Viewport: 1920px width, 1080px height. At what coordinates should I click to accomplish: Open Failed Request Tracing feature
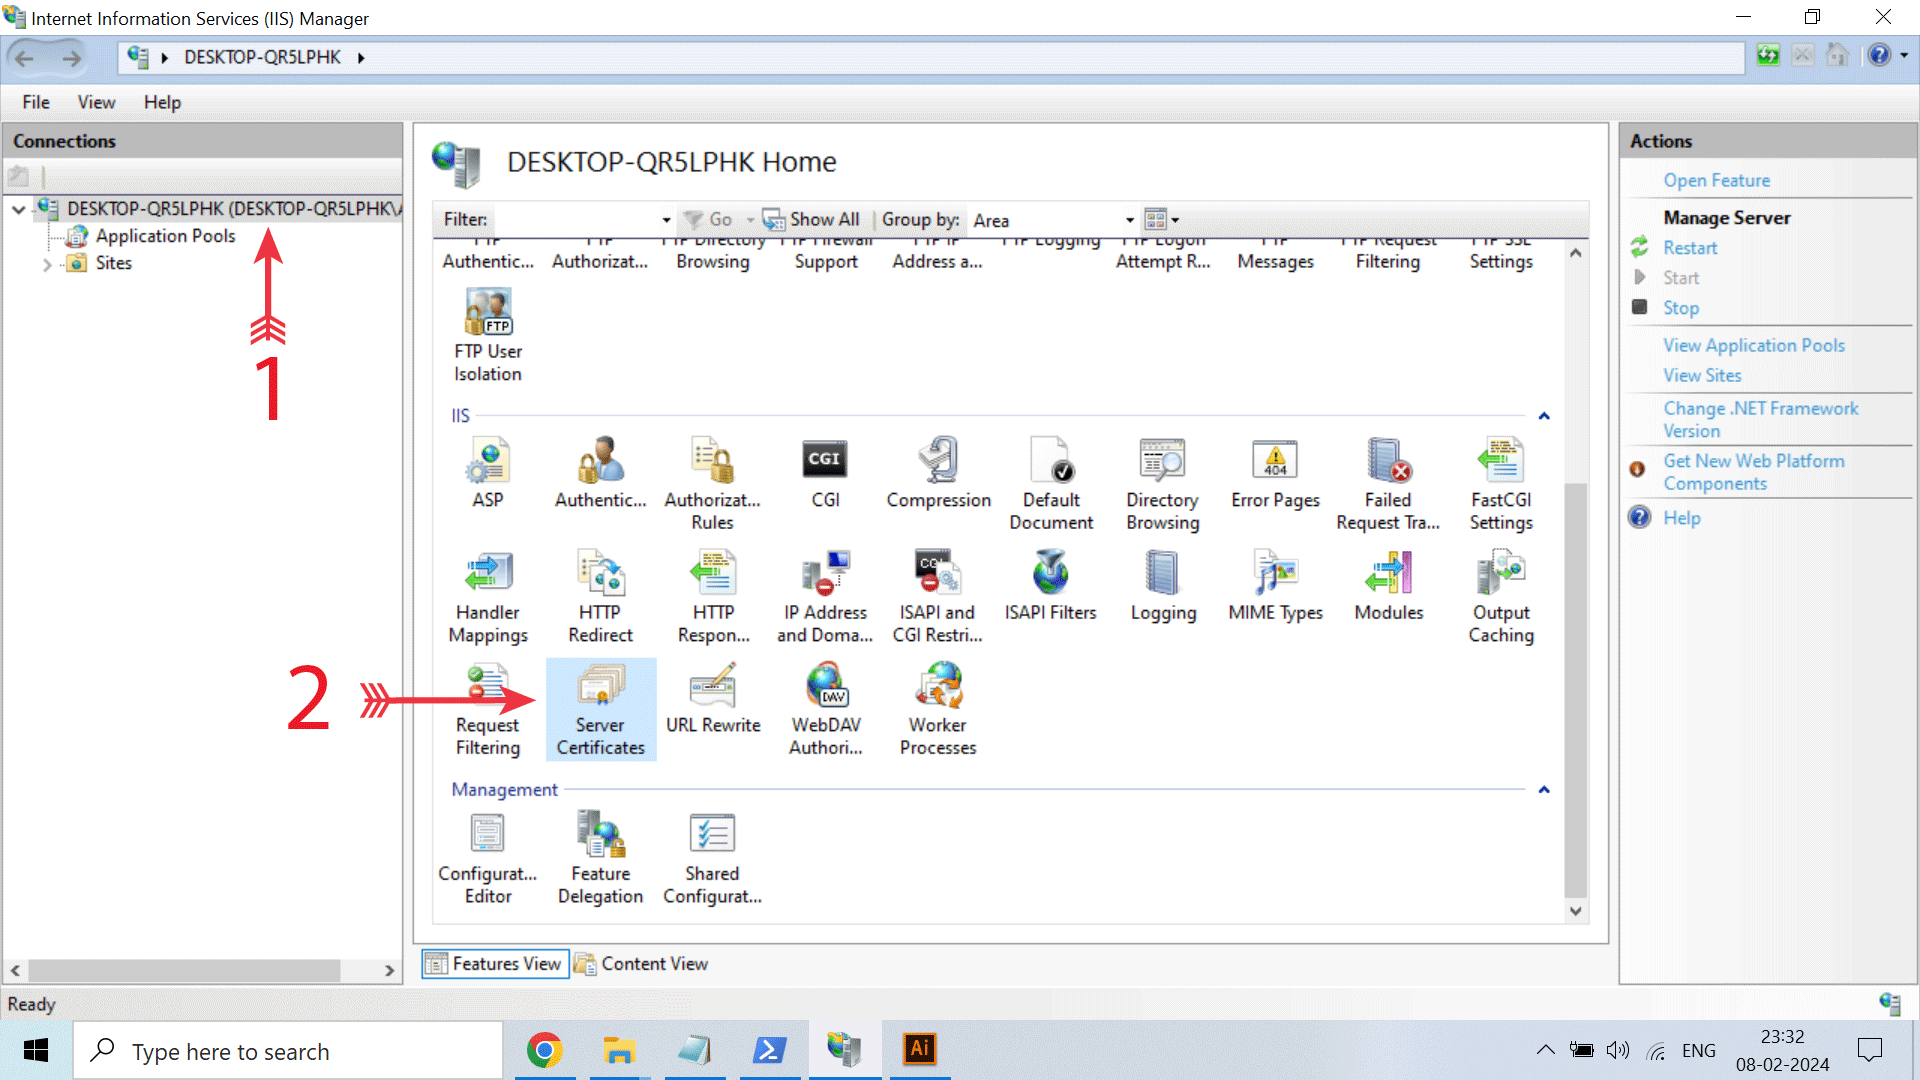1388,484
